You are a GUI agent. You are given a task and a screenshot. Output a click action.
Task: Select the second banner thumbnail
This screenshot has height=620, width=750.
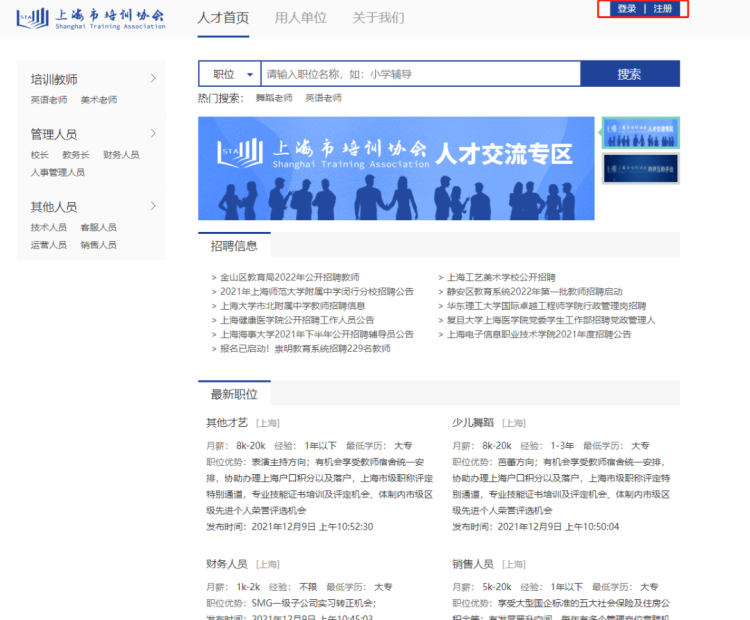coord(640,168)
